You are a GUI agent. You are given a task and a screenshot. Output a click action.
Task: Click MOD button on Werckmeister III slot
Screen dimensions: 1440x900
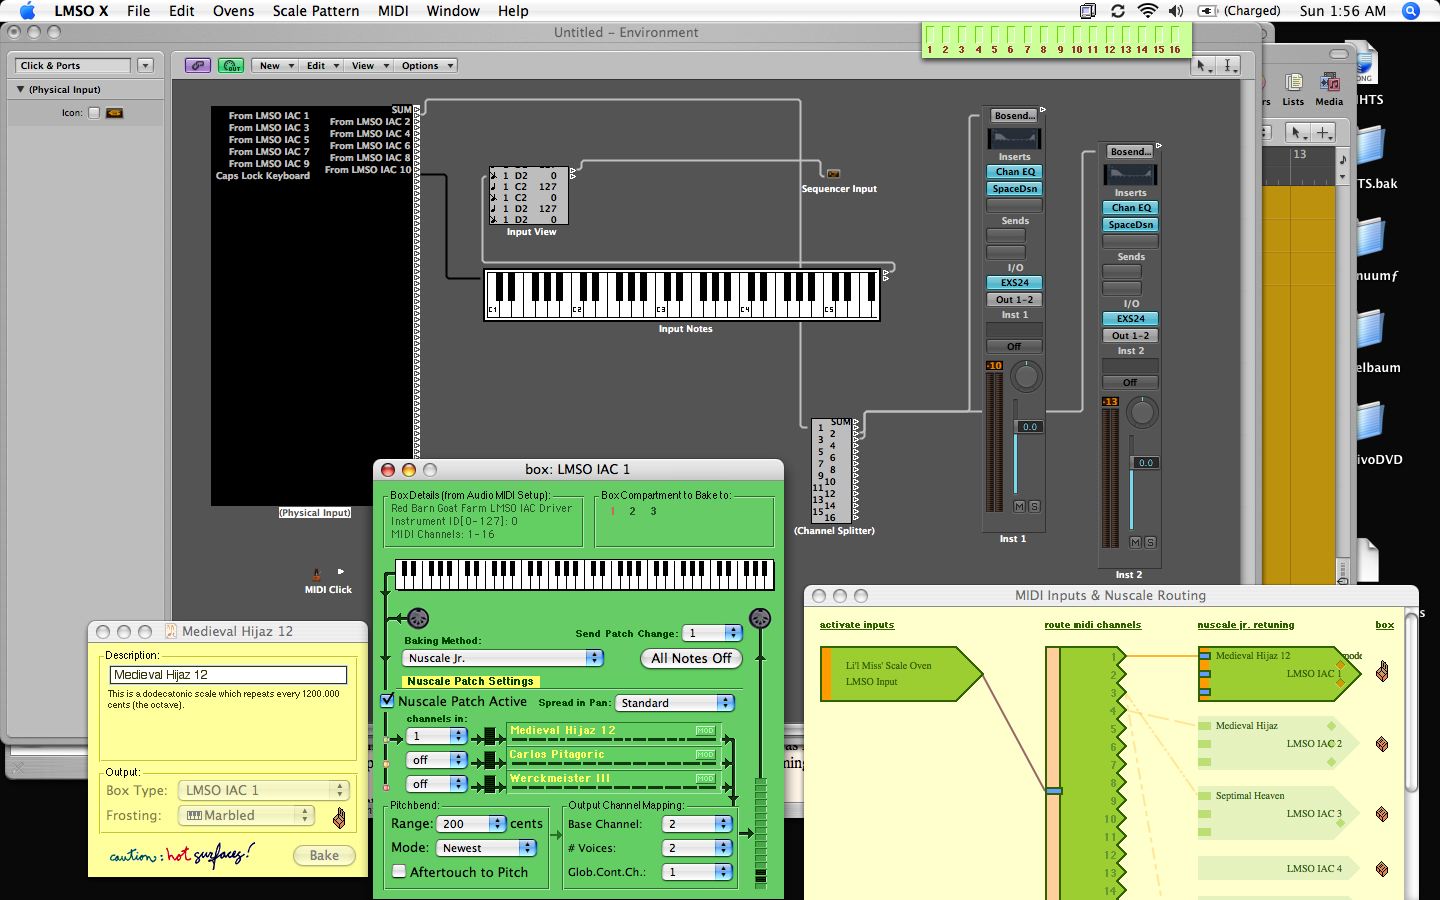[705, 779]
